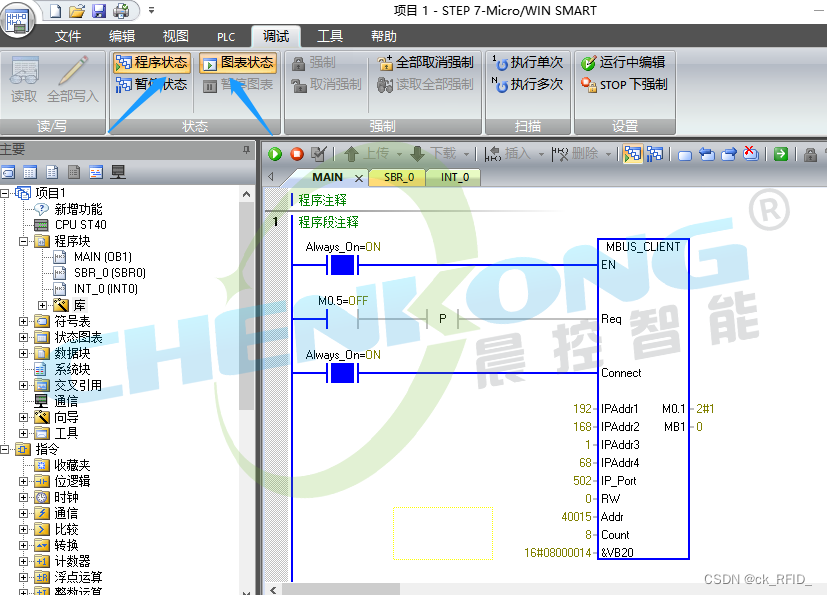This screenshot has width=827, height=595.
Task: Switch to the INT_0 editor tab
Action: pos(455,178)
